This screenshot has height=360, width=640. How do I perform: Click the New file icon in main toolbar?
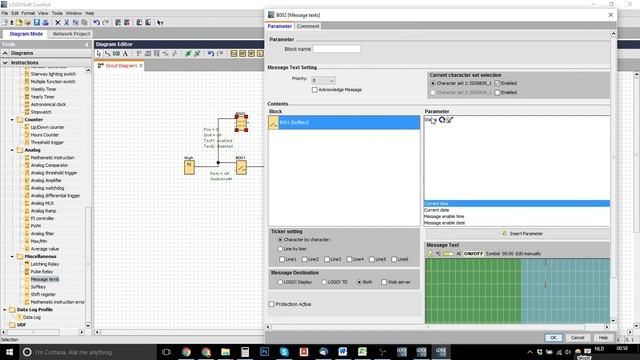coord(5,22)
